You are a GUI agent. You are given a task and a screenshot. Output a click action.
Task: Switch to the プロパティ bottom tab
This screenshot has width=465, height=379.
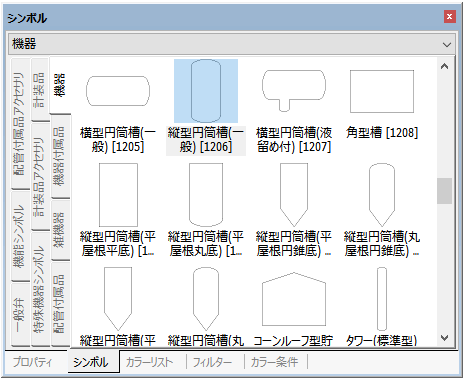[x=33, y=362]
